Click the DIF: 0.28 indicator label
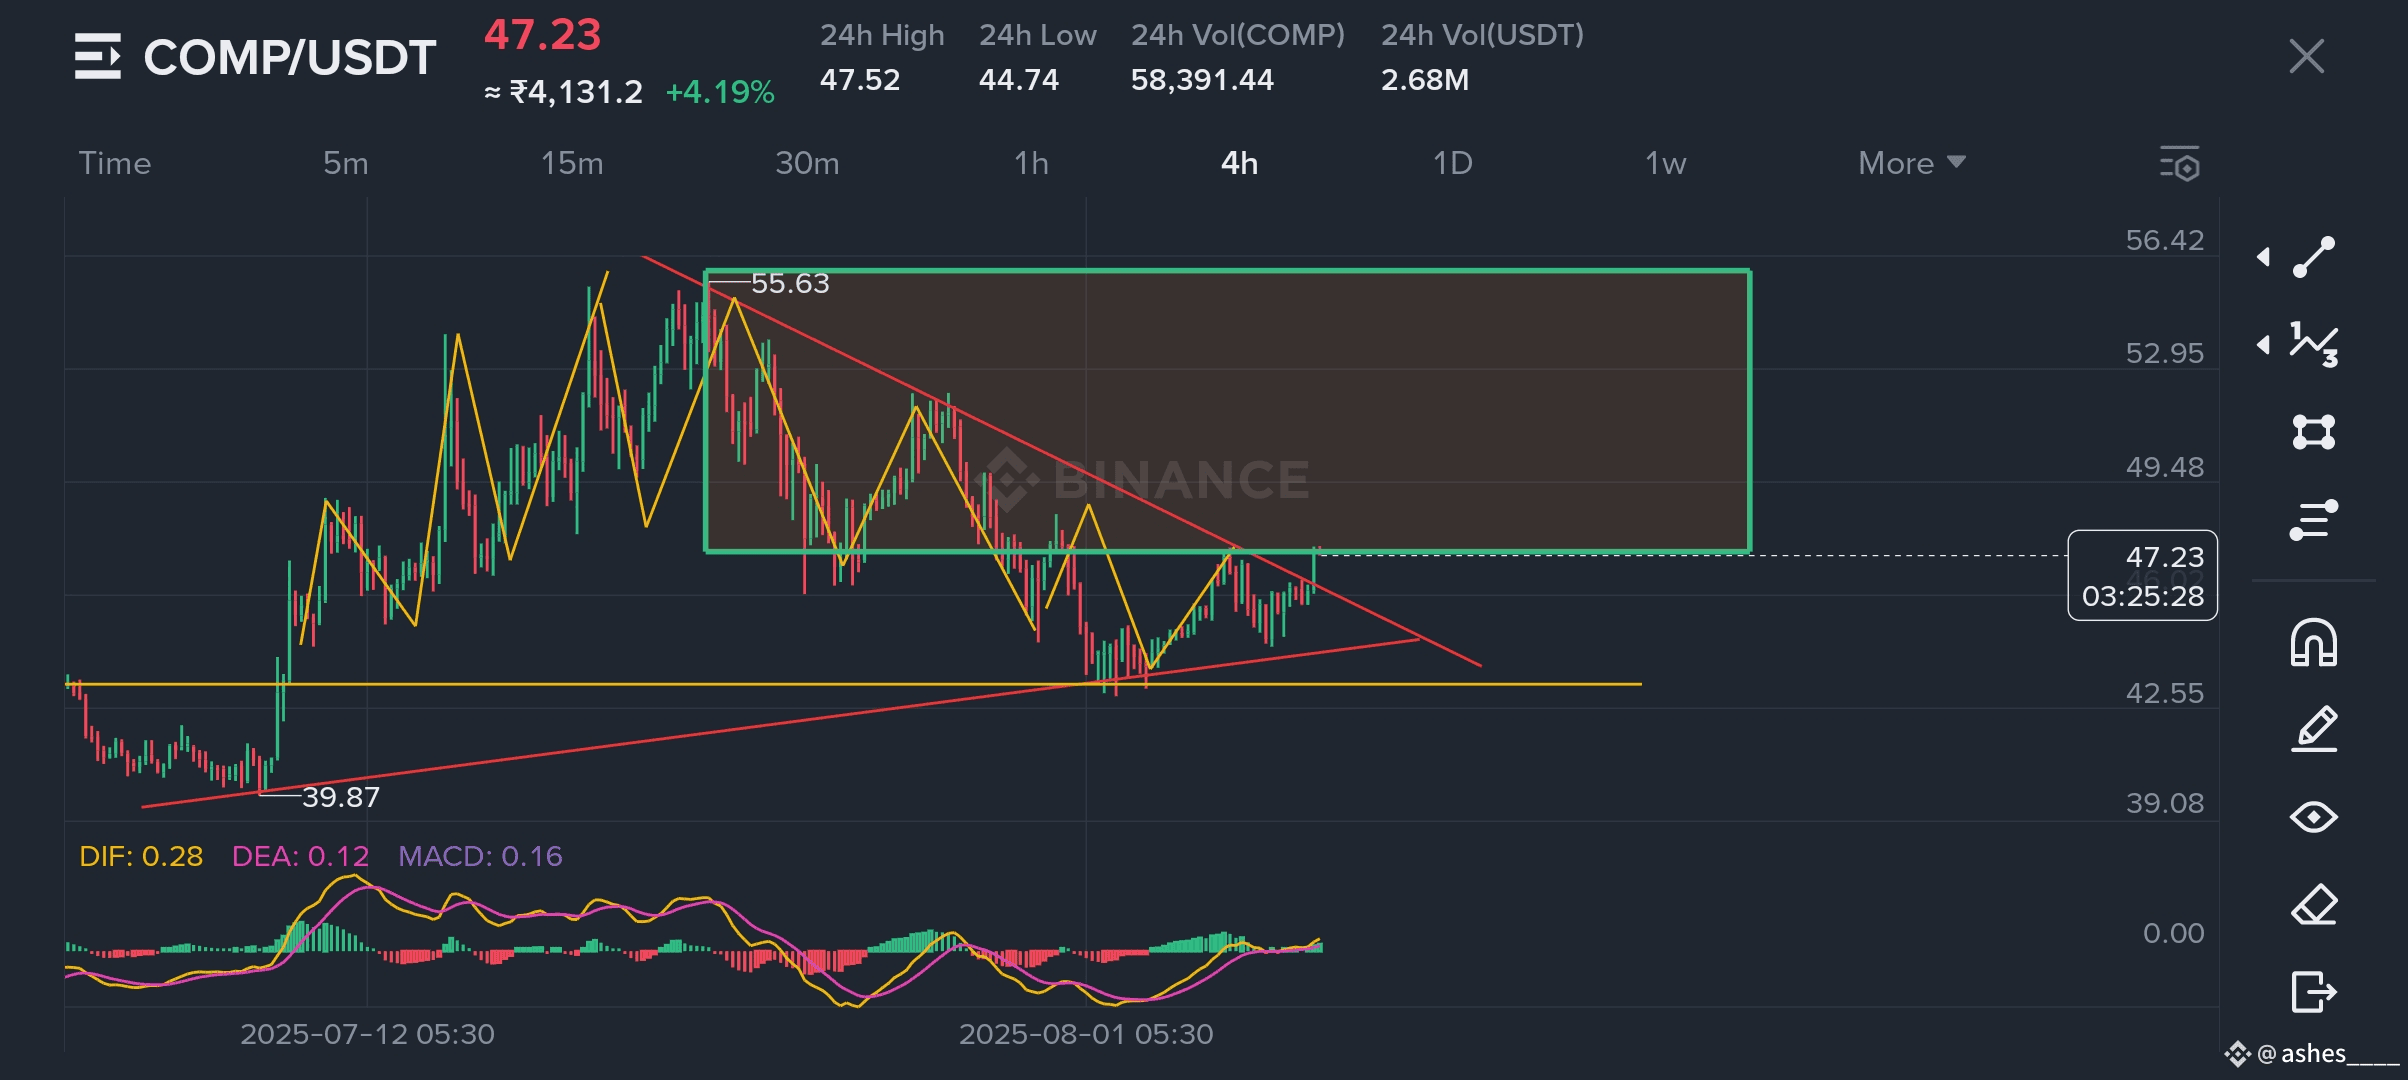Viewport: 2408px width, 1080px height. click(x=141, y=857)
